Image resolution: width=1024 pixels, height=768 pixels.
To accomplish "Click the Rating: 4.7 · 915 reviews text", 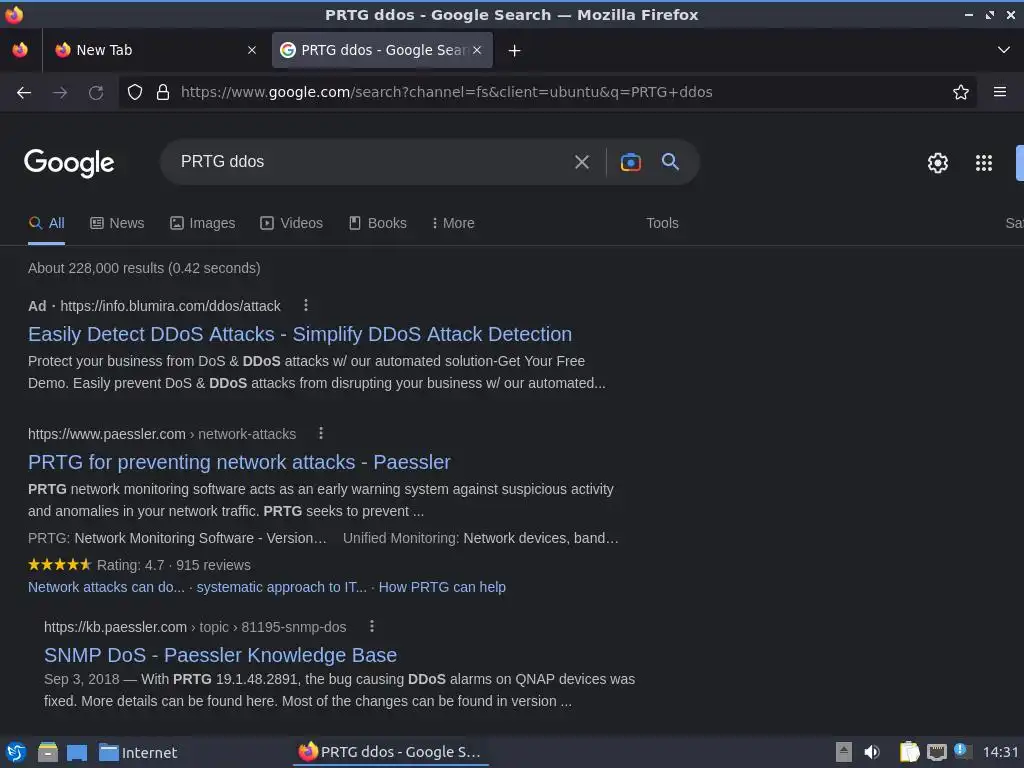I will tap(174, 565).
